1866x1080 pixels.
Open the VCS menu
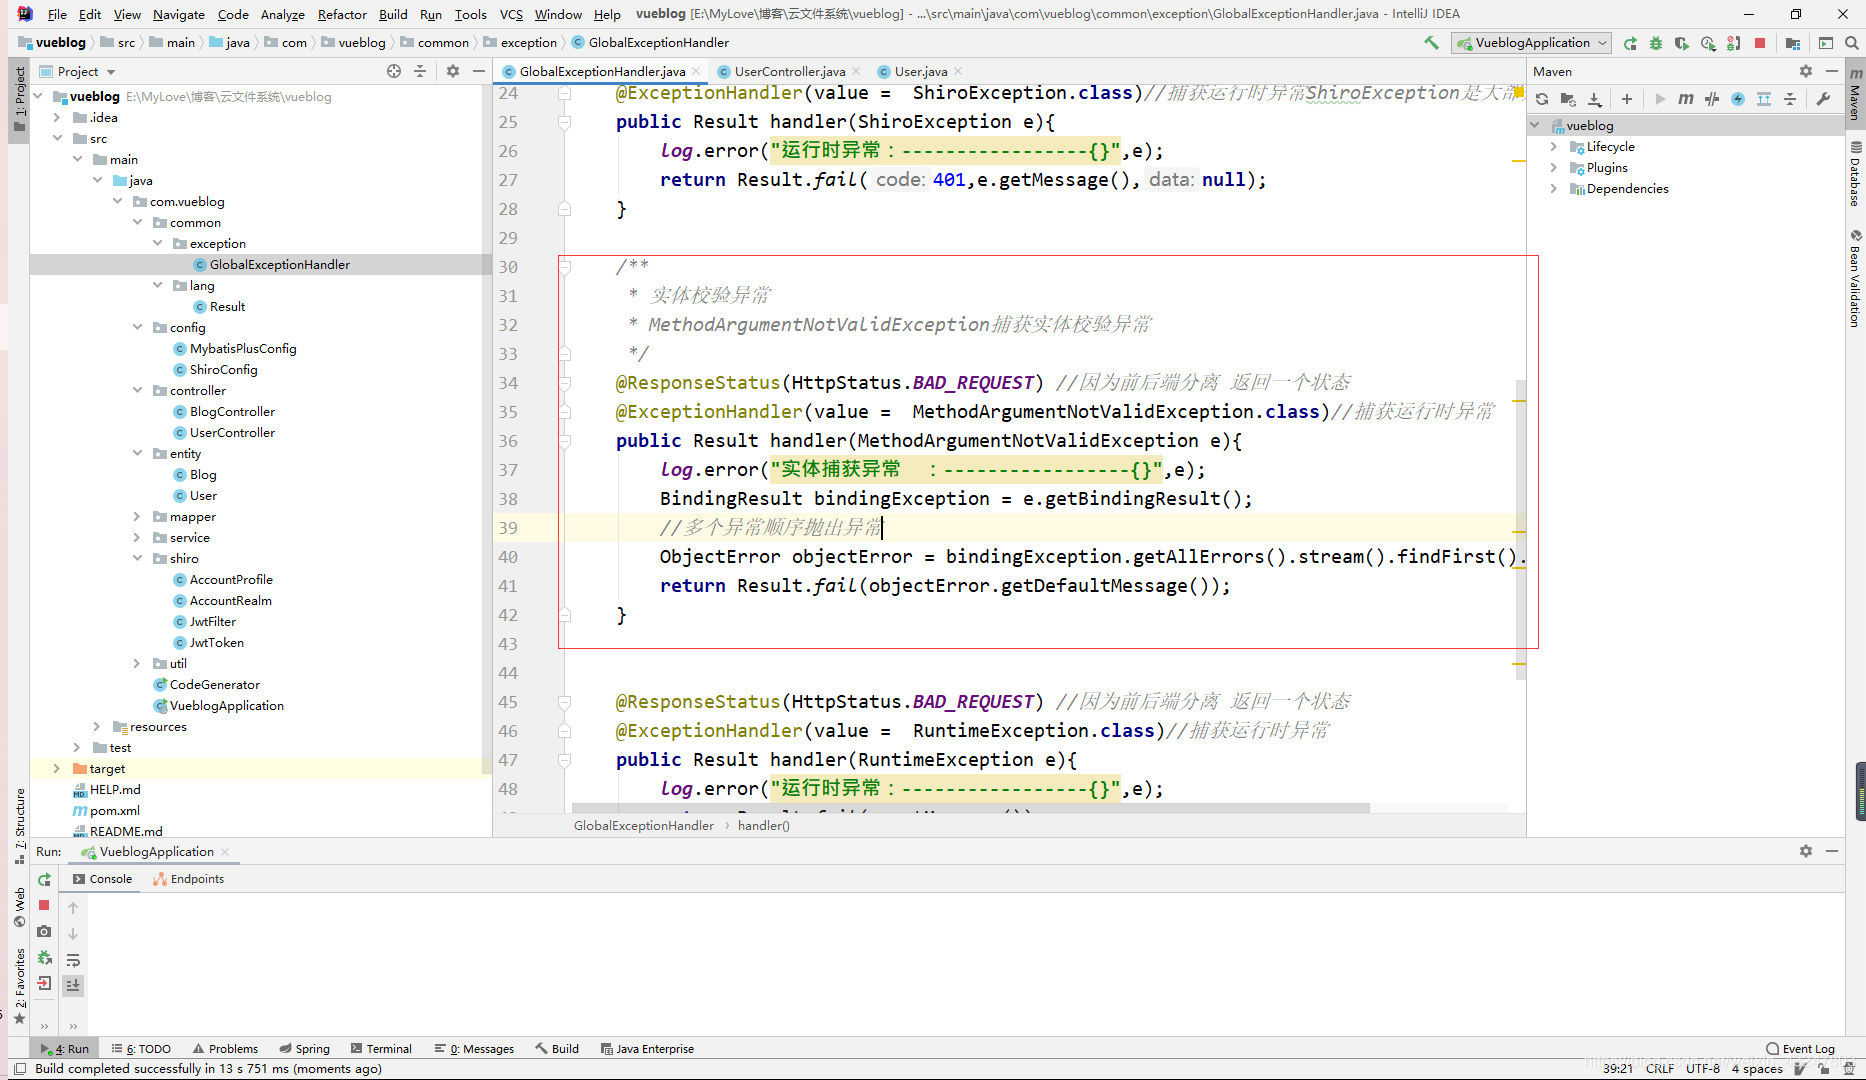(x=511, y=14)
